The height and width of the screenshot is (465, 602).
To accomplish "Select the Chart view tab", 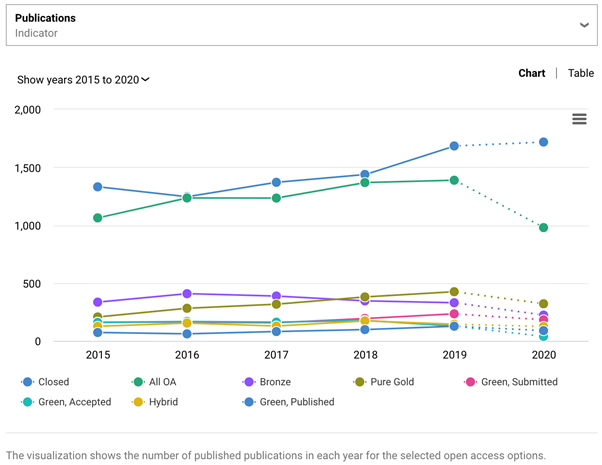I will 531,73.
